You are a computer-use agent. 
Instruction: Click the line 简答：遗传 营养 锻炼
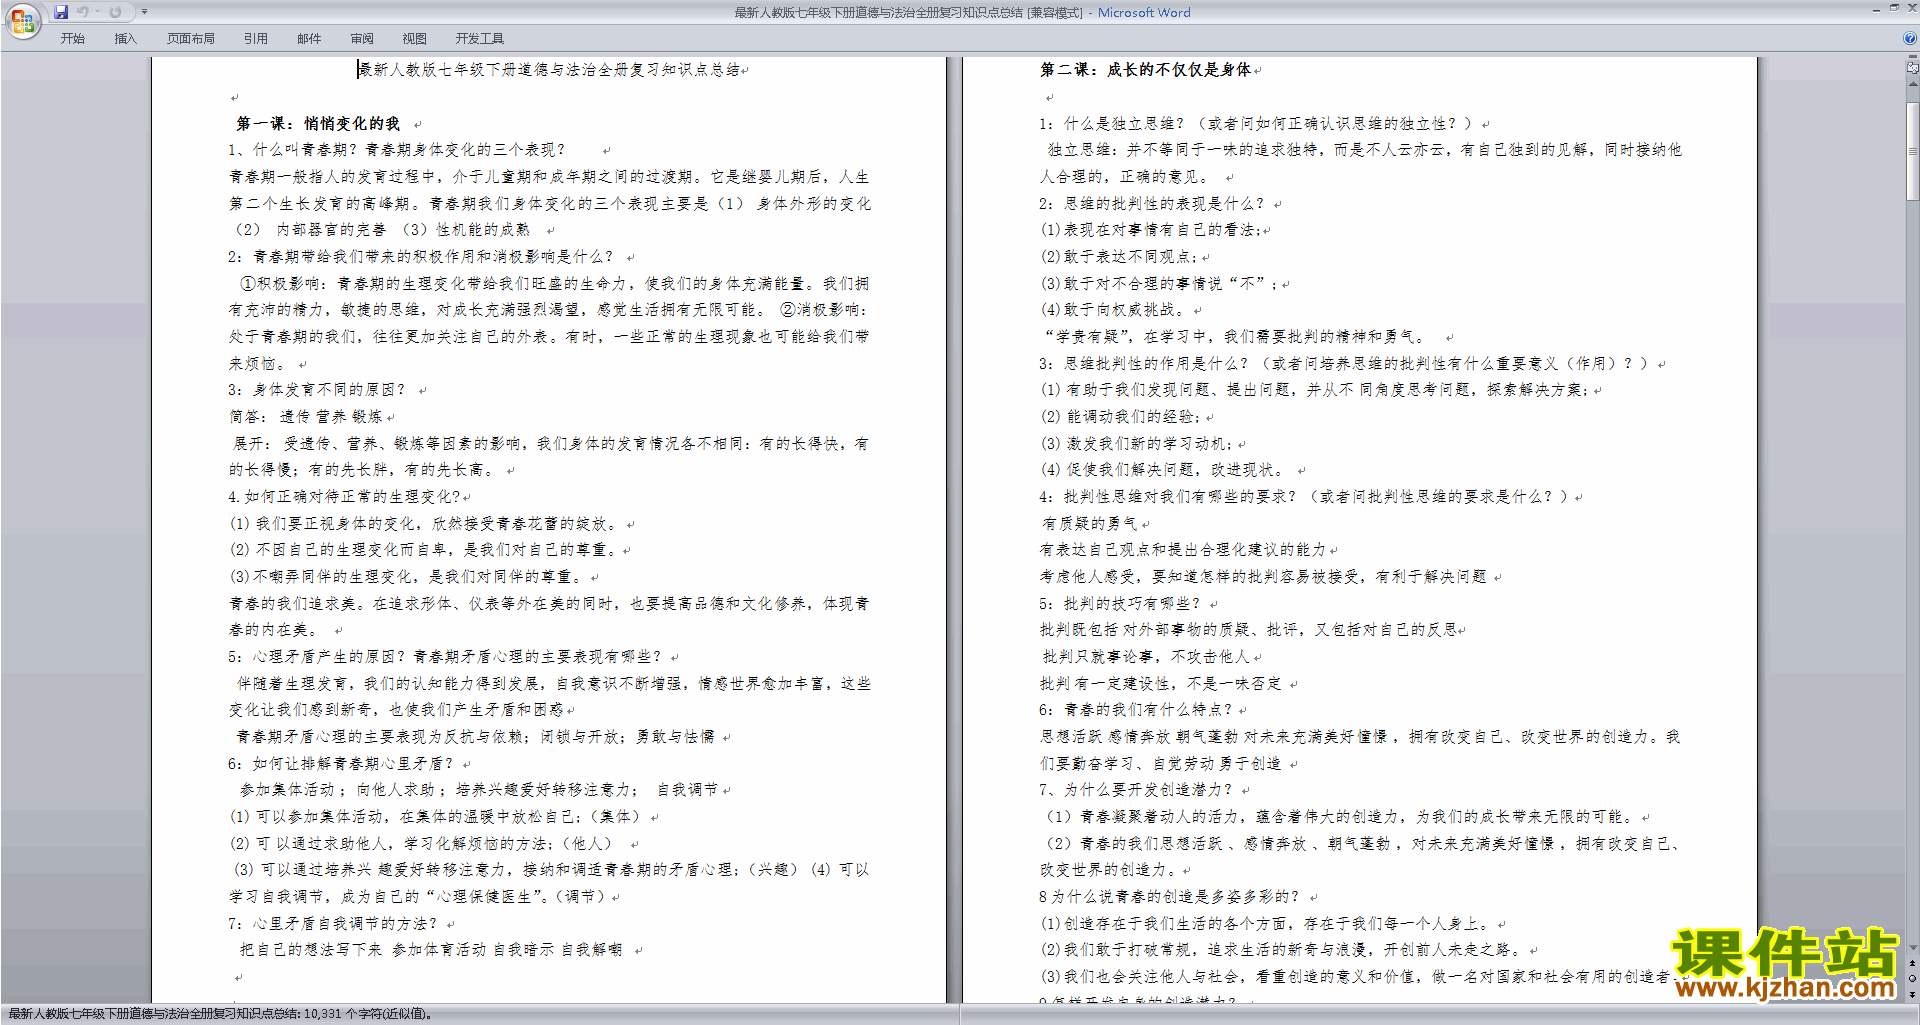click(306, 417)
